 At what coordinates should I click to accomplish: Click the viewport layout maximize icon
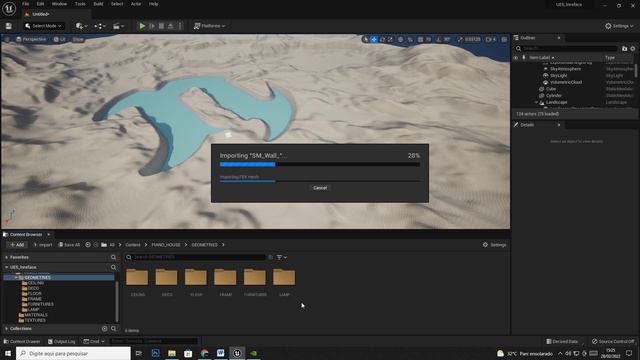(504, 39)
